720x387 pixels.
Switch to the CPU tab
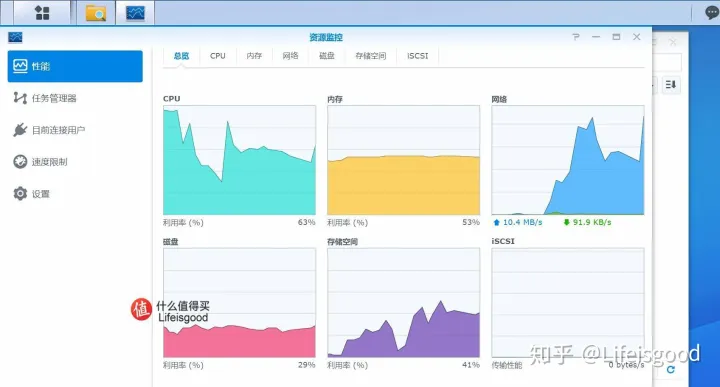[x=218, y=56]
